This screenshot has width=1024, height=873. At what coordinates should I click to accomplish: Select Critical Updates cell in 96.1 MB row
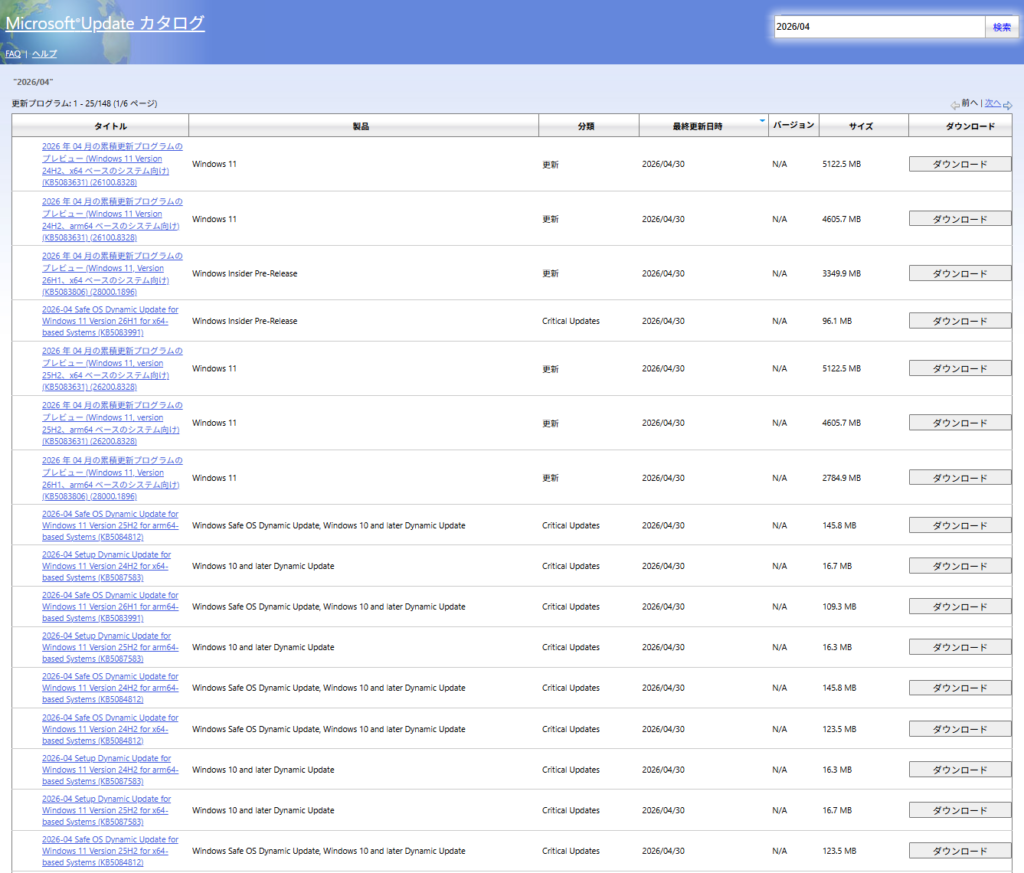pos(571,321)
